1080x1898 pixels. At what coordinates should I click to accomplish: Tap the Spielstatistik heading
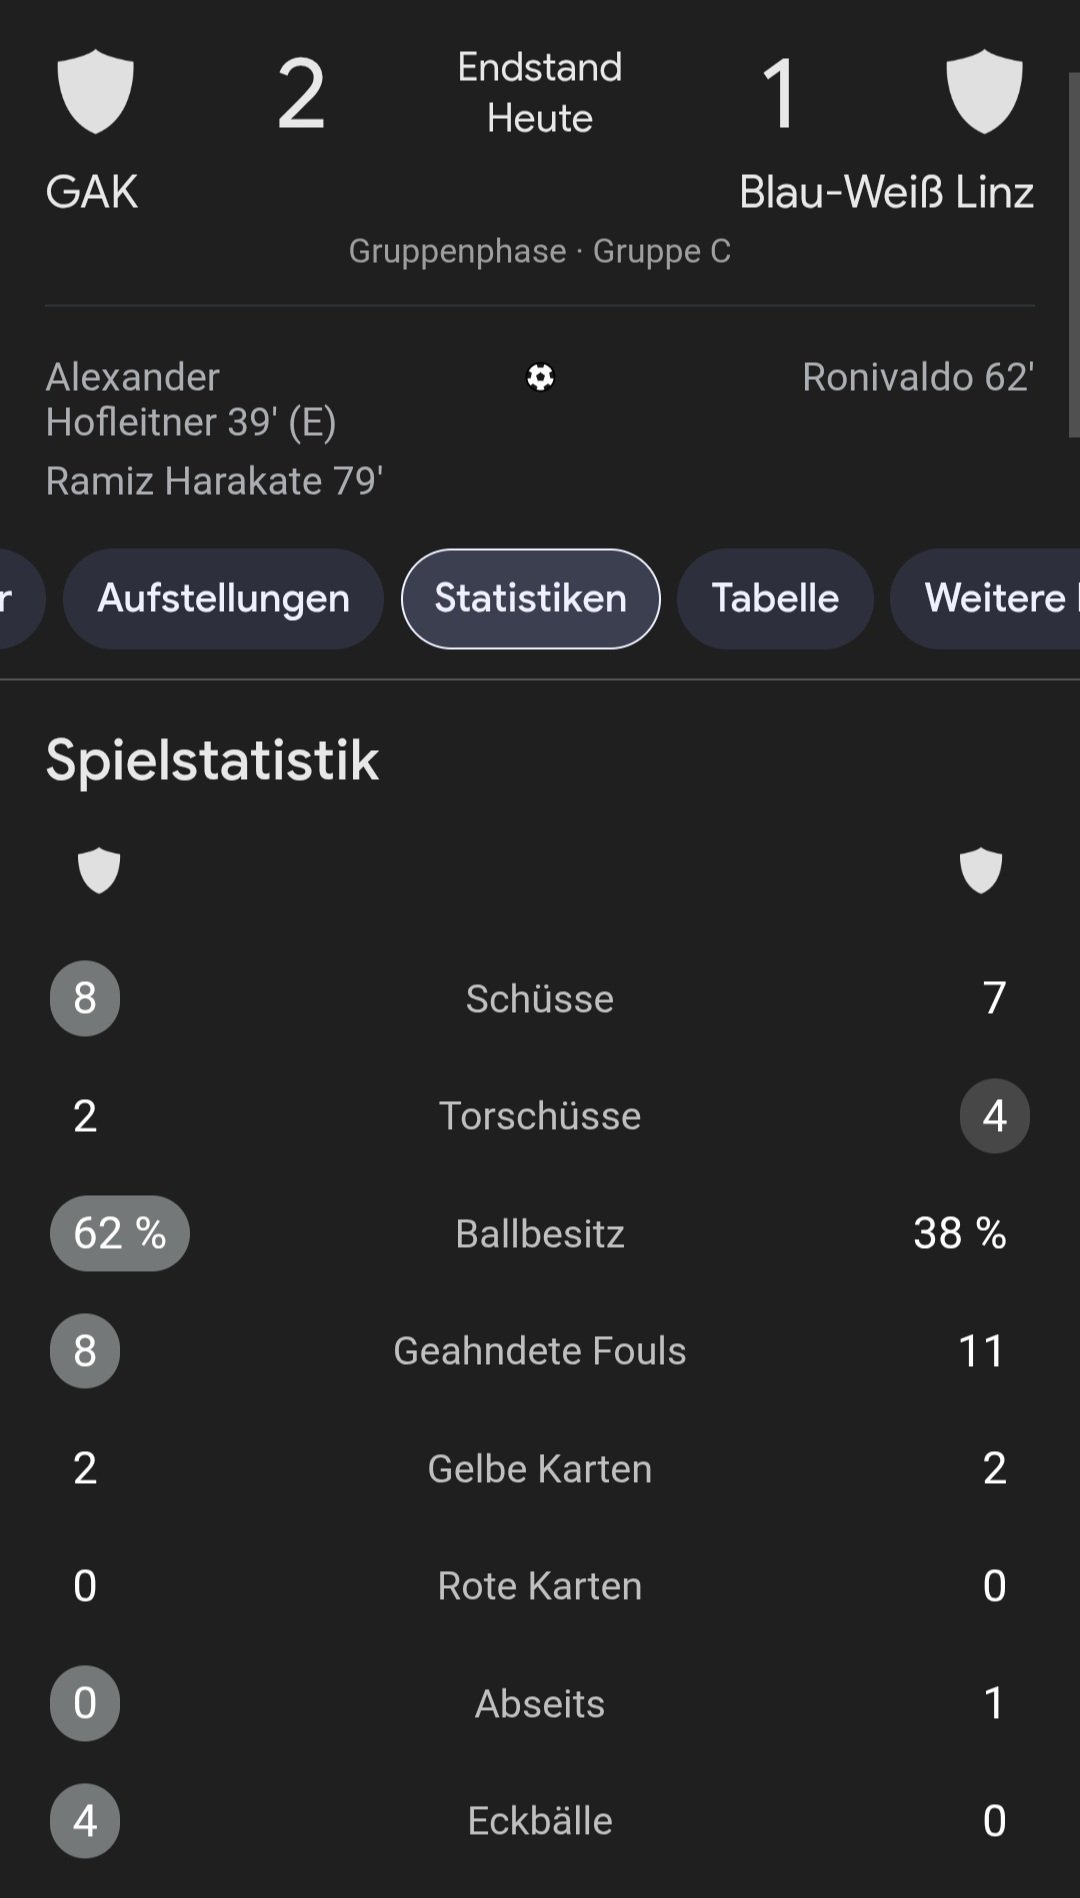(212, 760)
